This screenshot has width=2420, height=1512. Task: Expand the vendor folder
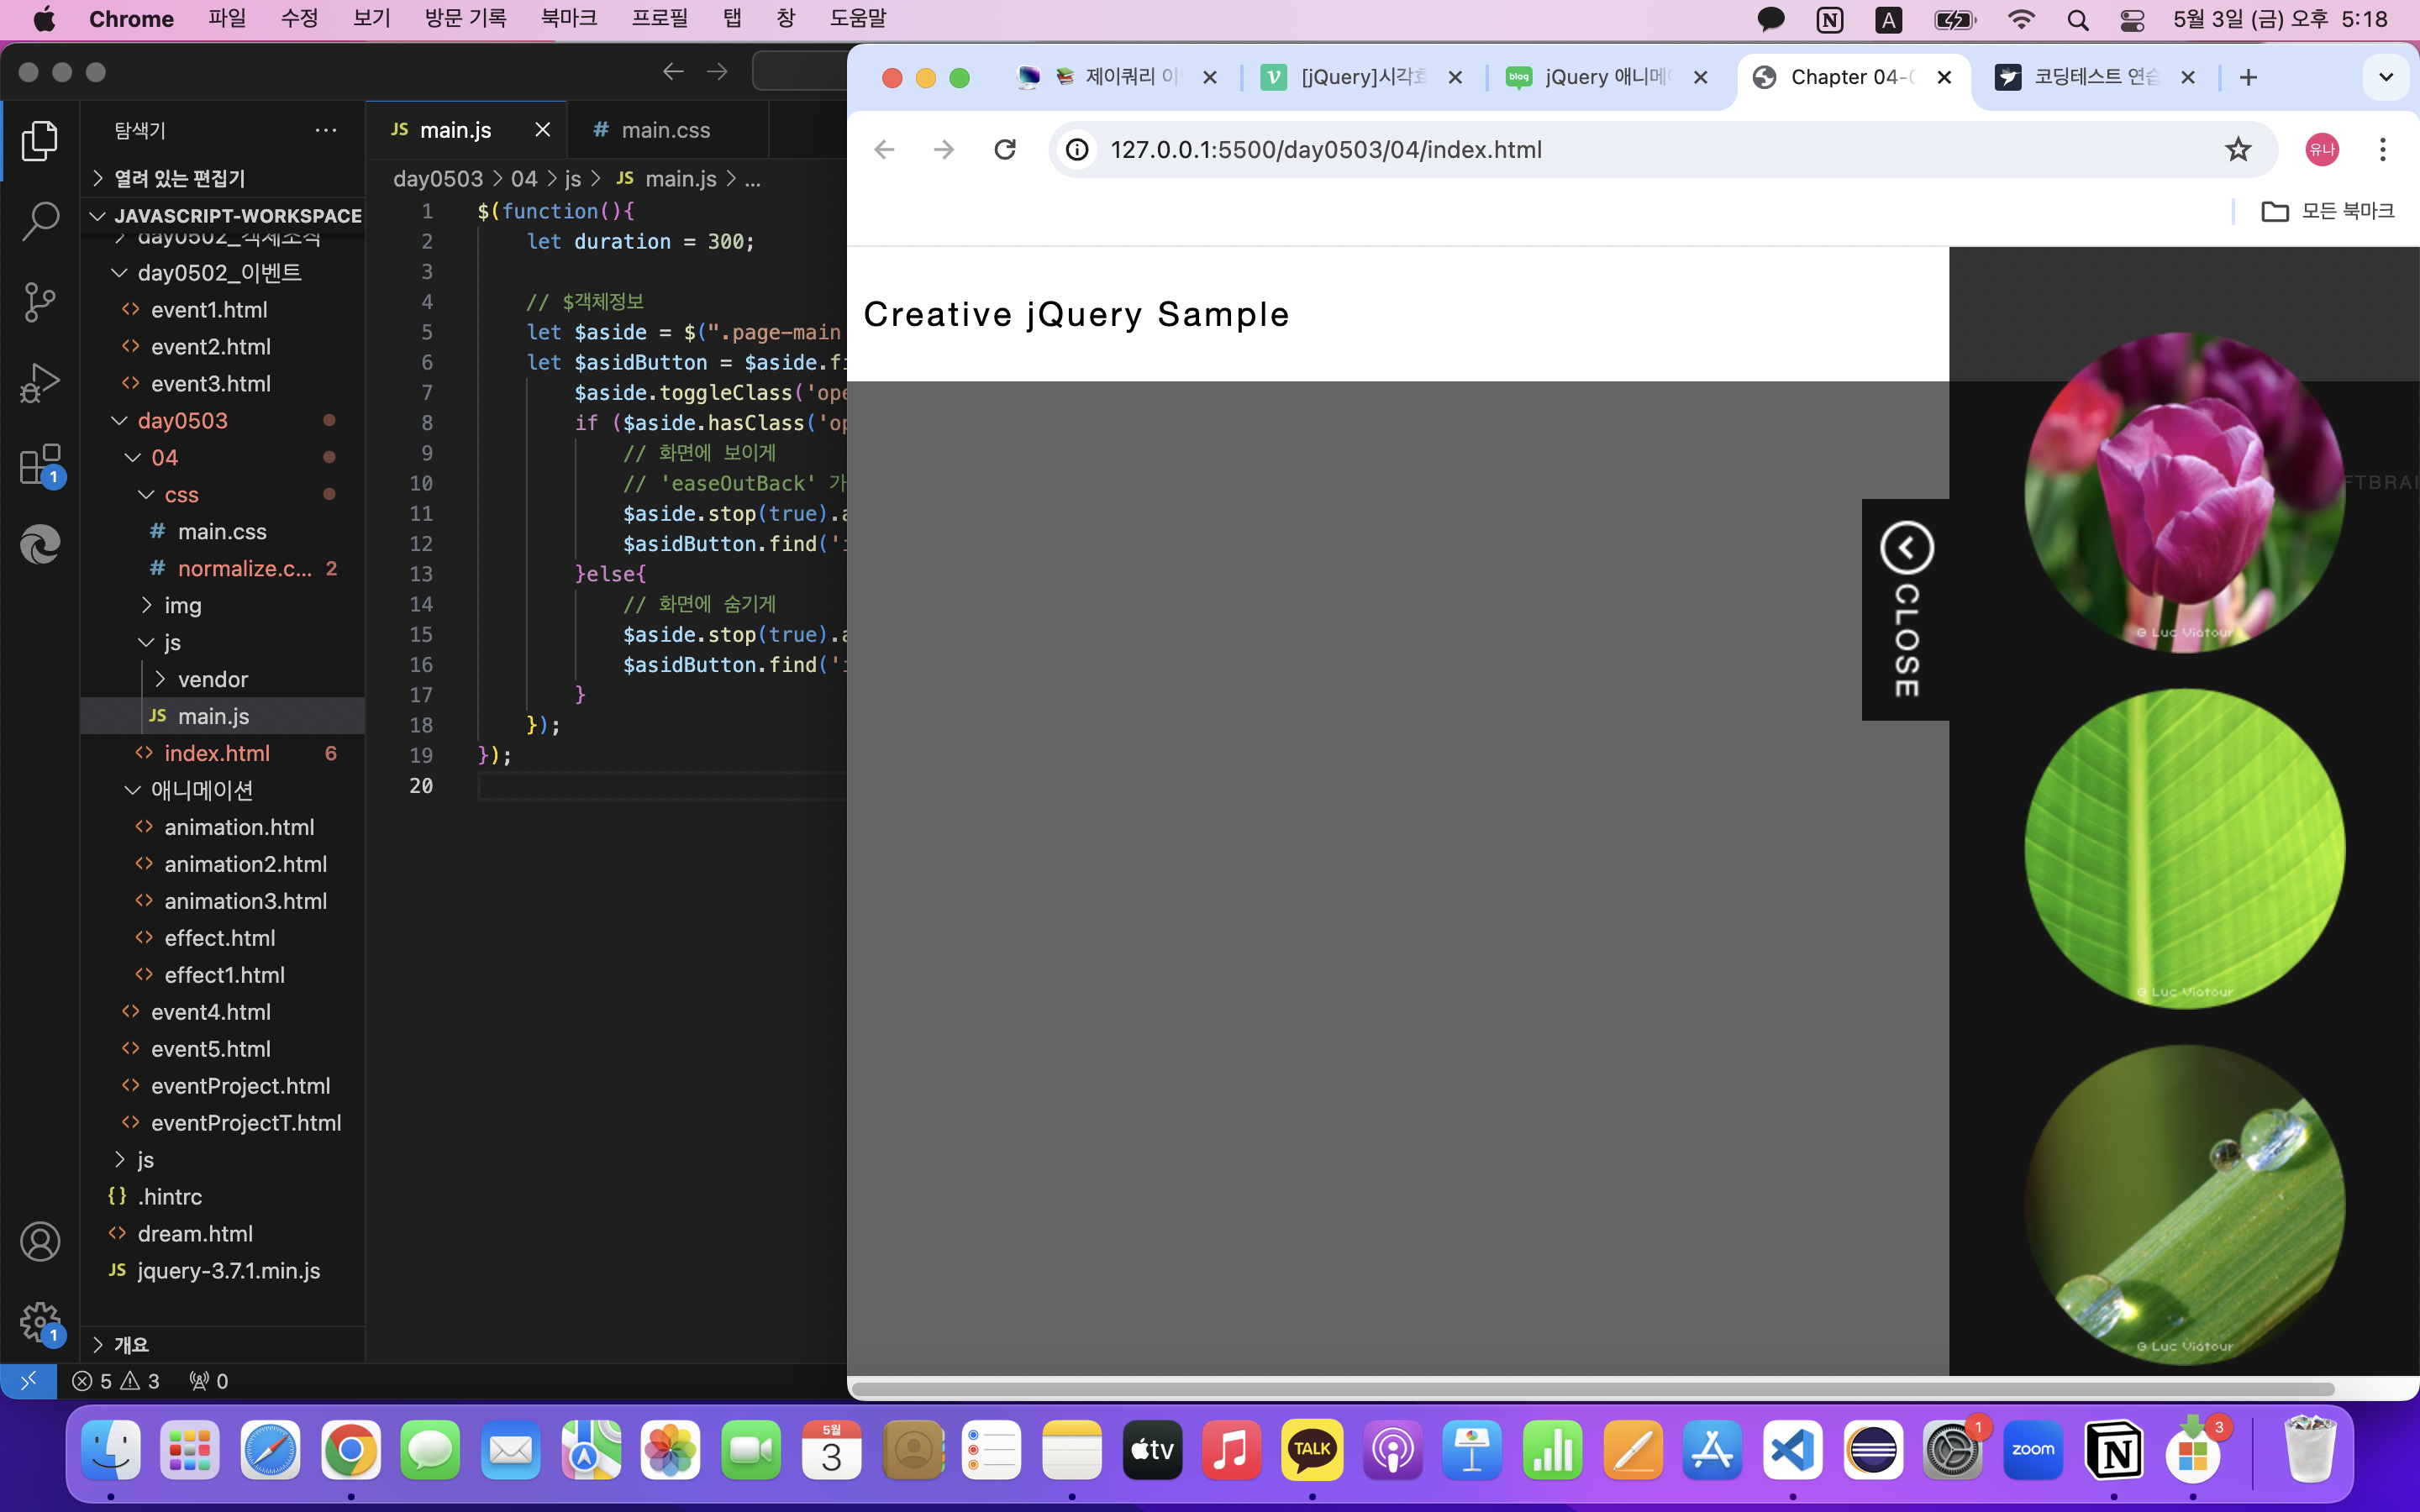(x=212, y=680)
